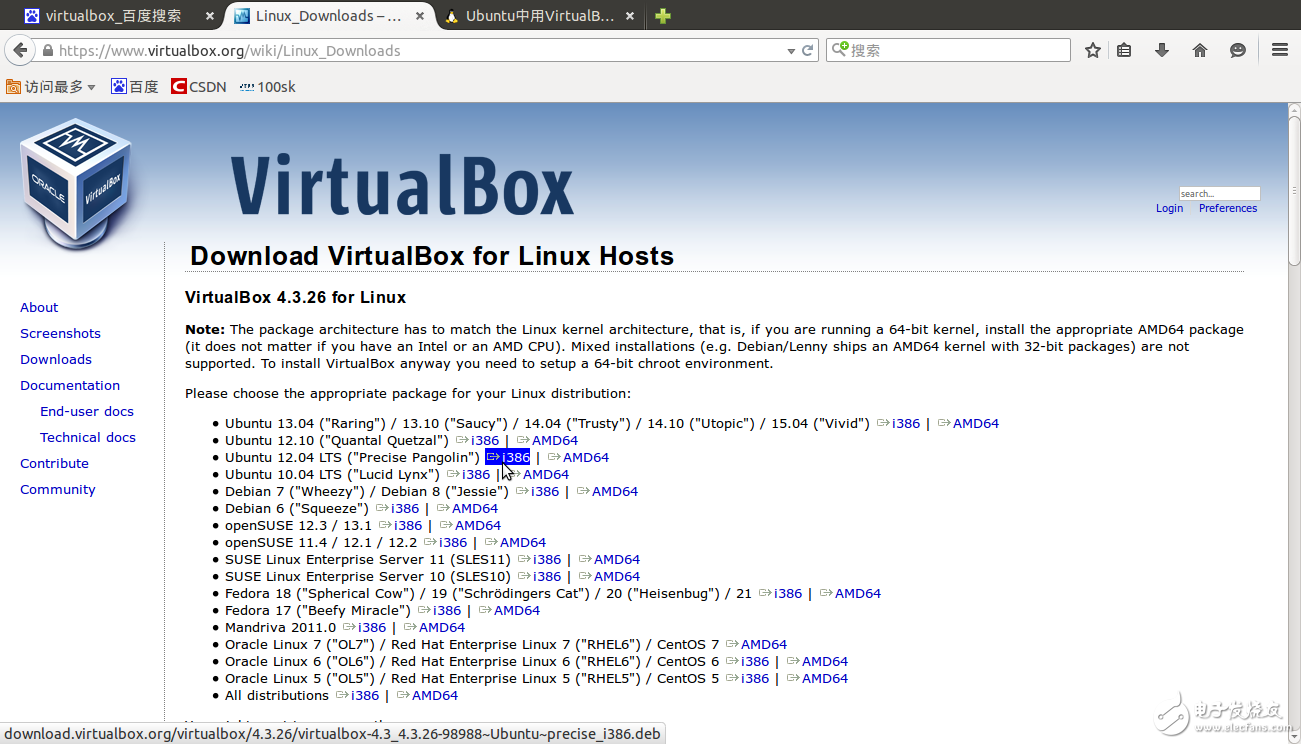The image size is (1301, 744).
Task: Go back with the browser back arrow
Action: click(19, 50)
